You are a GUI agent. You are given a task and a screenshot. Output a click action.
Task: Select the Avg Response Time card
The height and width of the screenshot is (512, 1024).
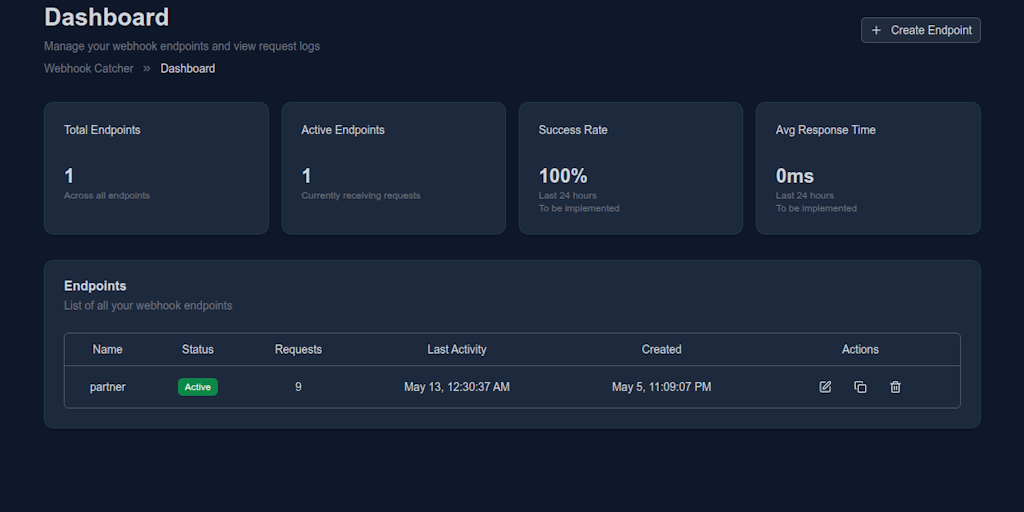[x=868, y=168]
